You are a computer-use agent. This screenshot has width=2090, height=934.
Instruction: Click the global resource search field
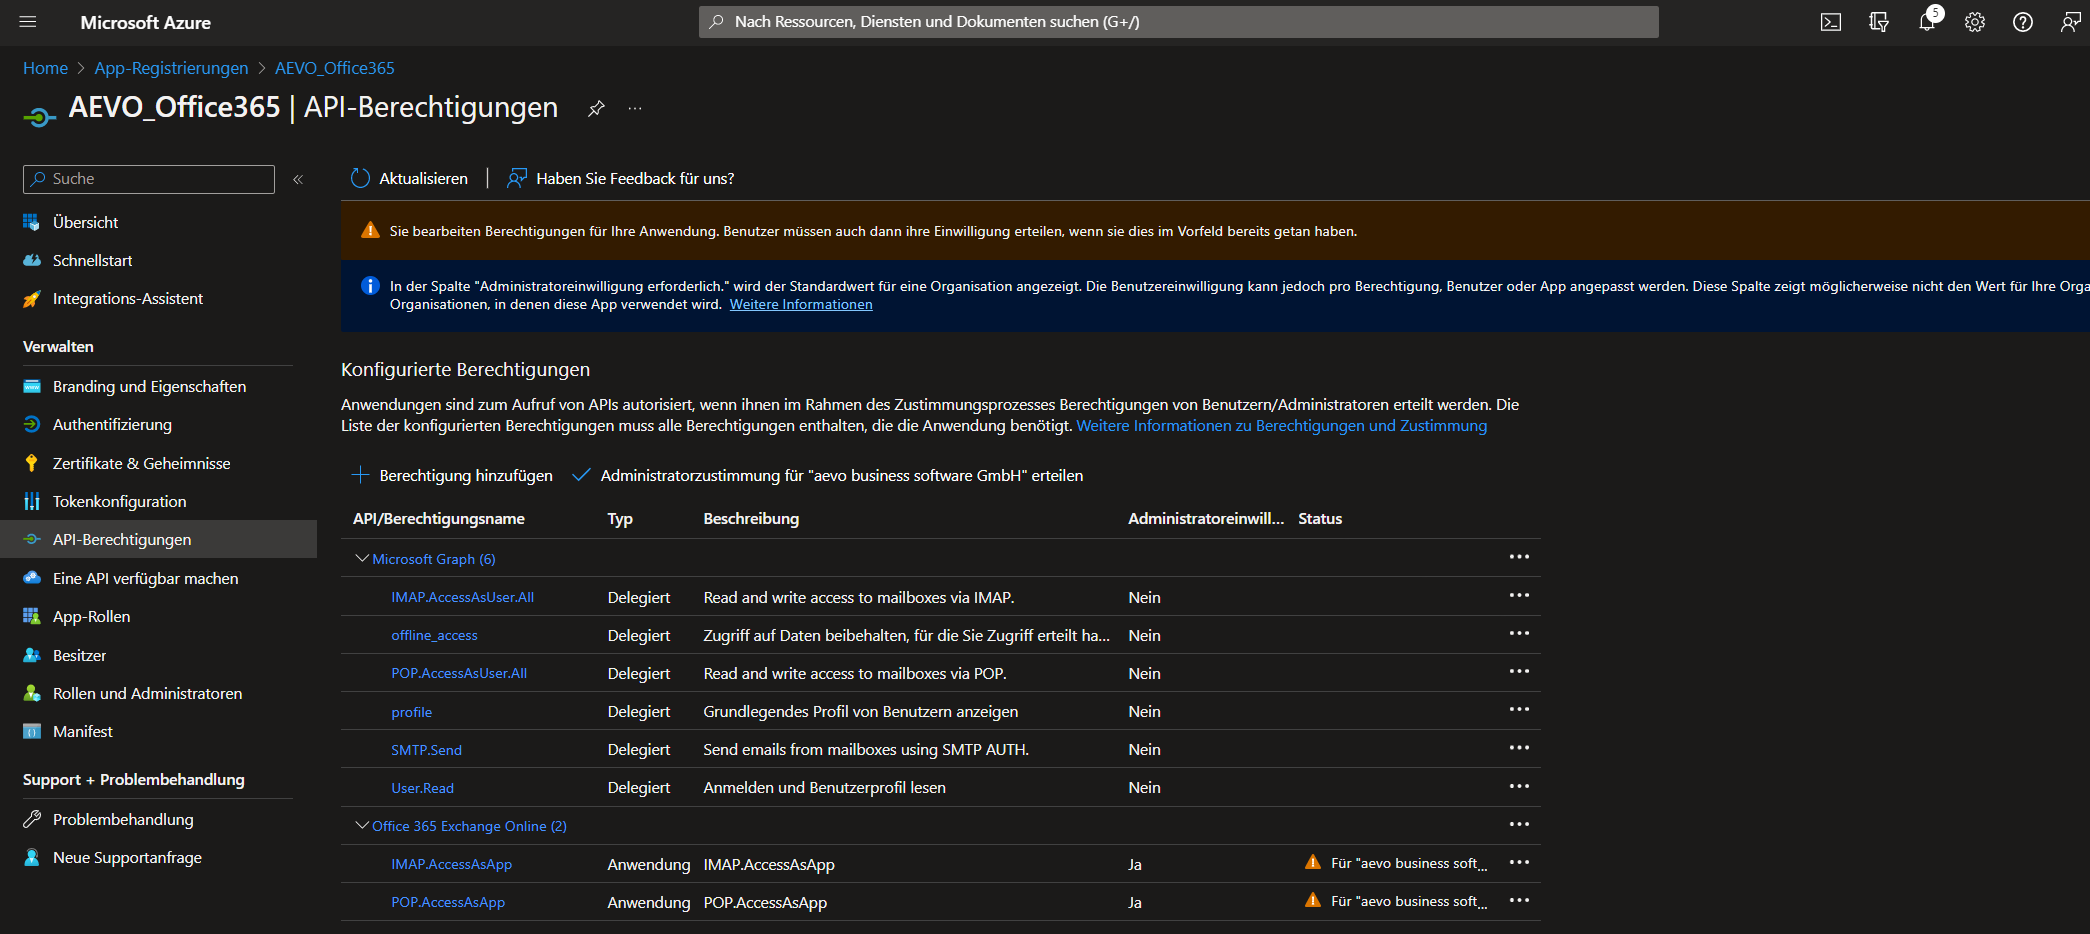[1178, 21]
